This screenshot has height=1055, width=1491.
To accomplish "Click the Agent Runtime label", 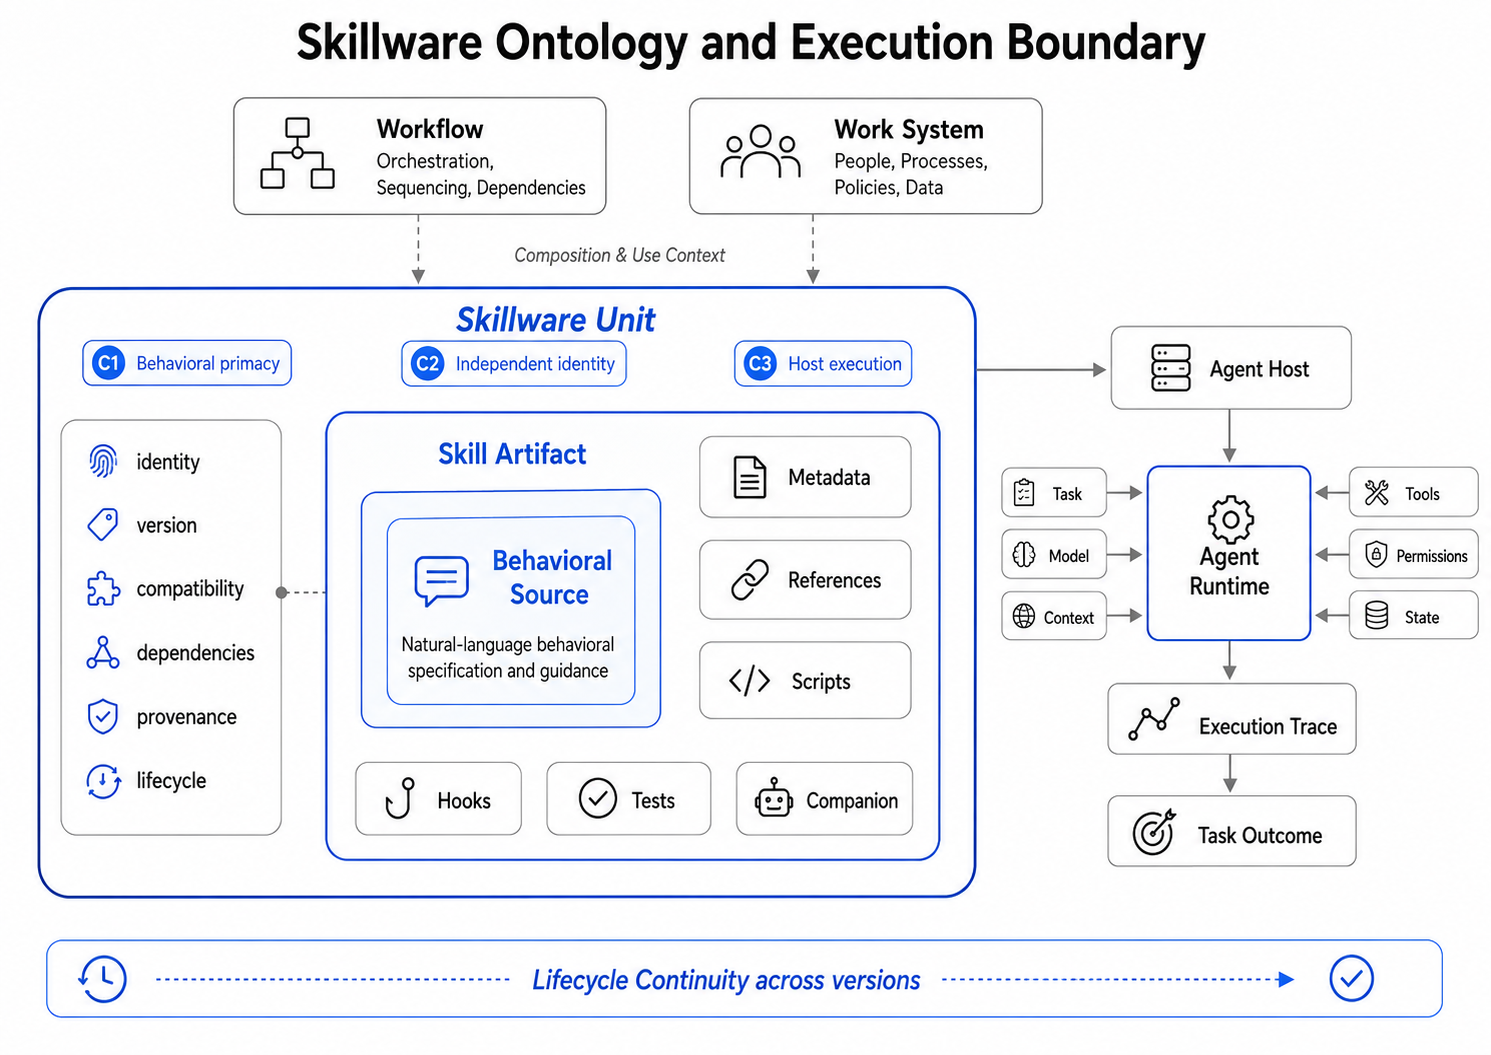I will pos(1229,571).
